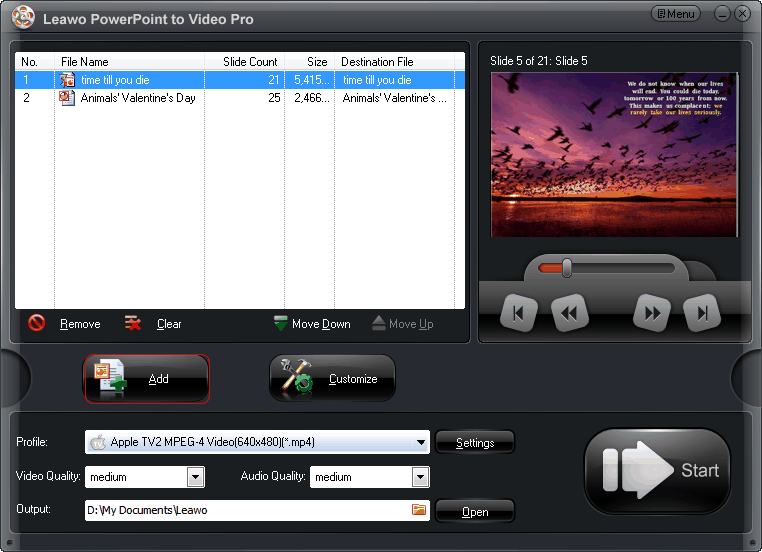Viewport: 762px width, 552px height.
Task: Click the Leawo app logo icon
Action: pyautogui.click(x=23, y=17)
